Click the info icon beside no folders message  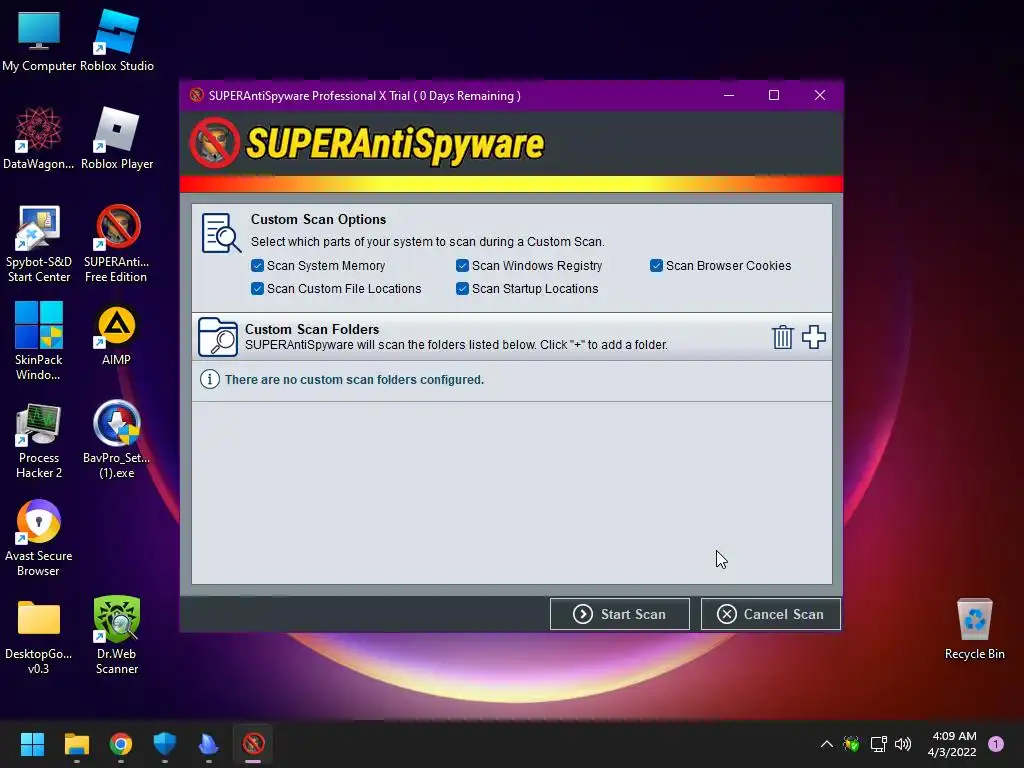tap(210, 379)
